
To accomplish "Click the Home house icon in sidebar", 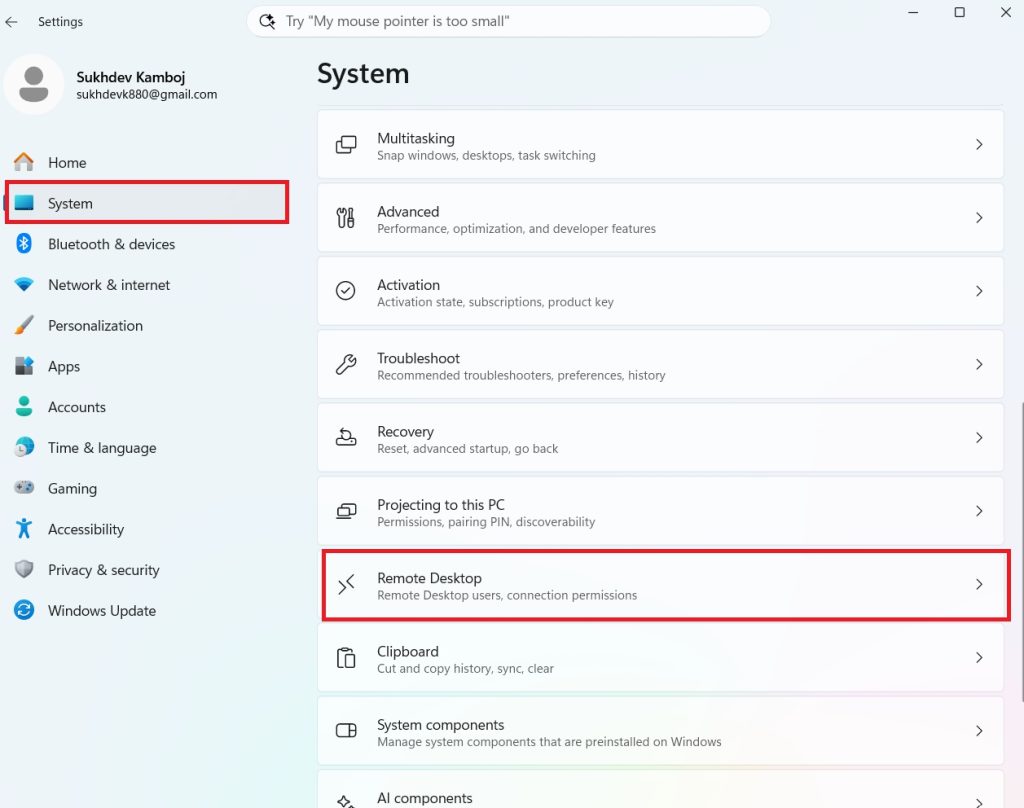I will 24,162.
